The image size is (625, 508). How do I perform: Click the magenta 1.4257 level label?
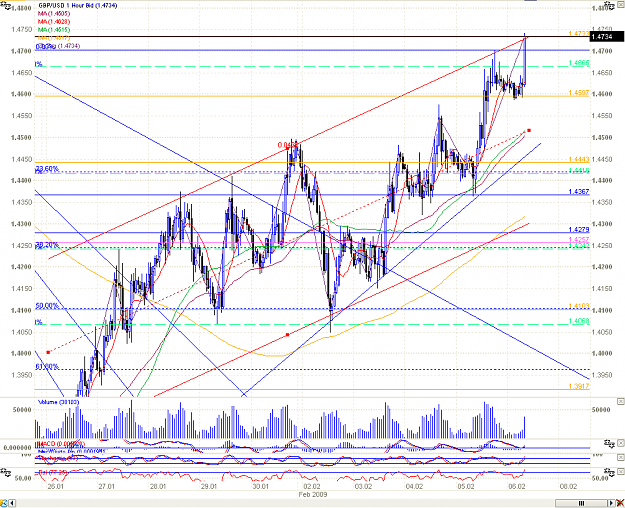(x=578, y=239)
